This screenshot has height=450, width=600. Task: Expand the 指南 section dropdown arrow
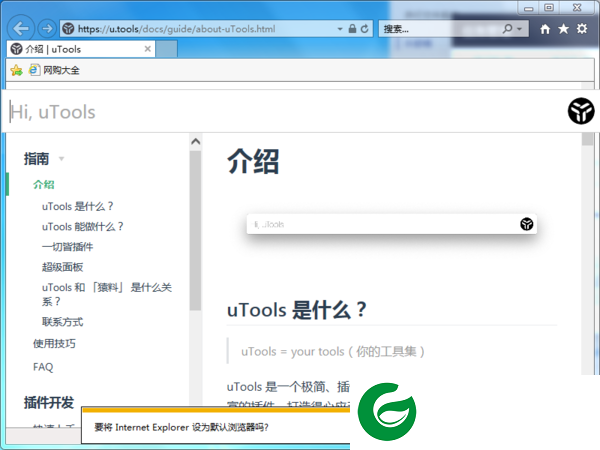point(61,158)
